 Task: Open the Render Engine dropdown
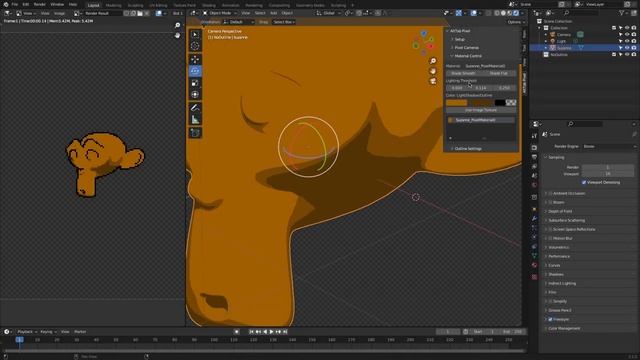[609, 147]
